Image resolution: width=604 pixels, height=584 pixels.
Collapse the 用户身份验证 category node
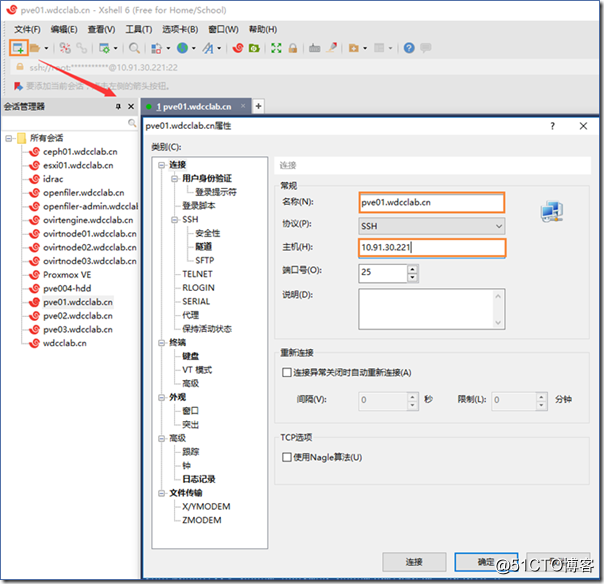click(174, 178)
